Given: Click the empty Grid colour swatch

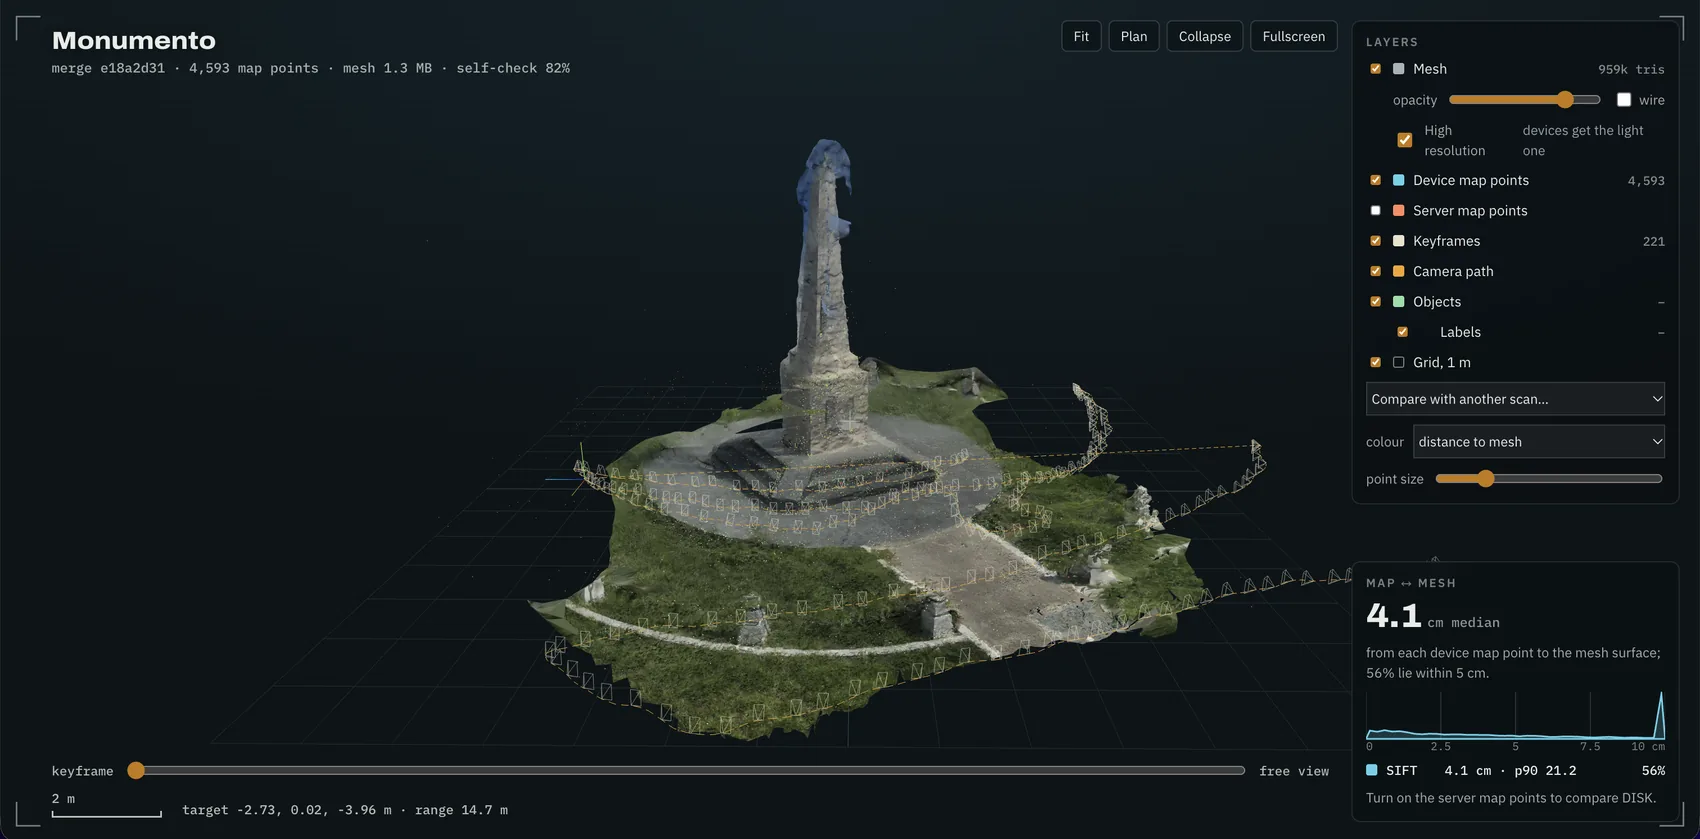Looking at the screenshot, I should 1398,362.
